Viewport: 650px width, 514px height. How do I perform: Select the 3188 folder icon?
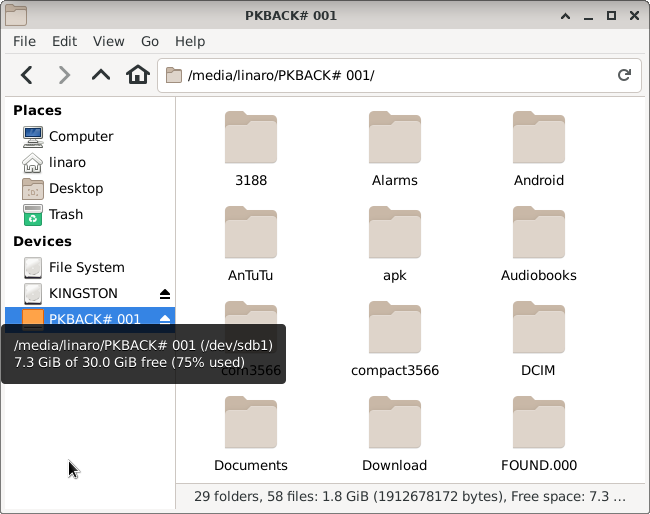pos(251,137)
